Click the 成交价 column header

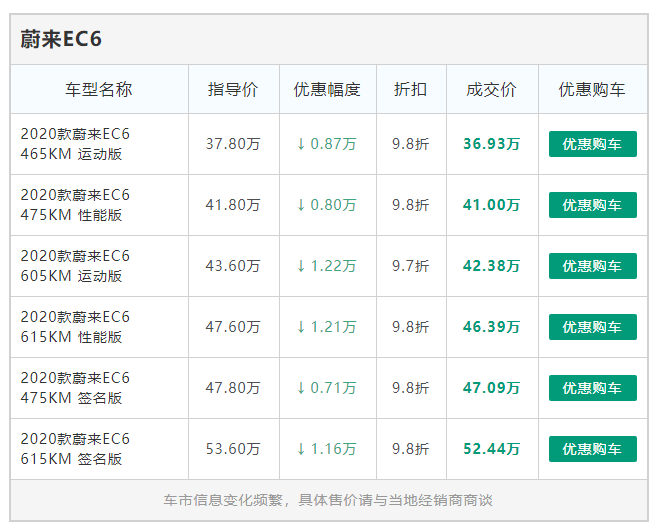[x=491, y=89]
